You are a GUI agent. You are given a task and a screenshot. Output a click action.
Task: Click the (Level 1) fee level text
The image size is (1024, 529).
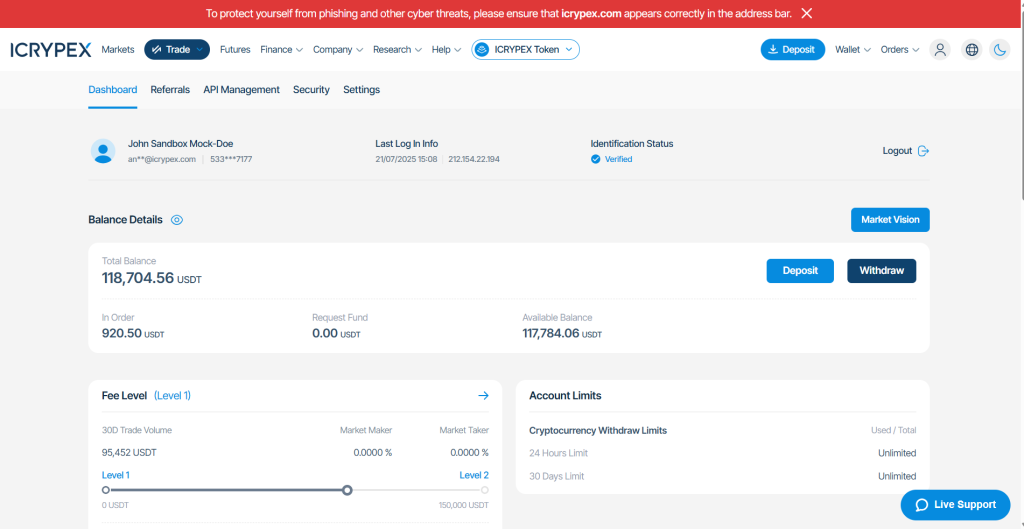click(172, 395)
